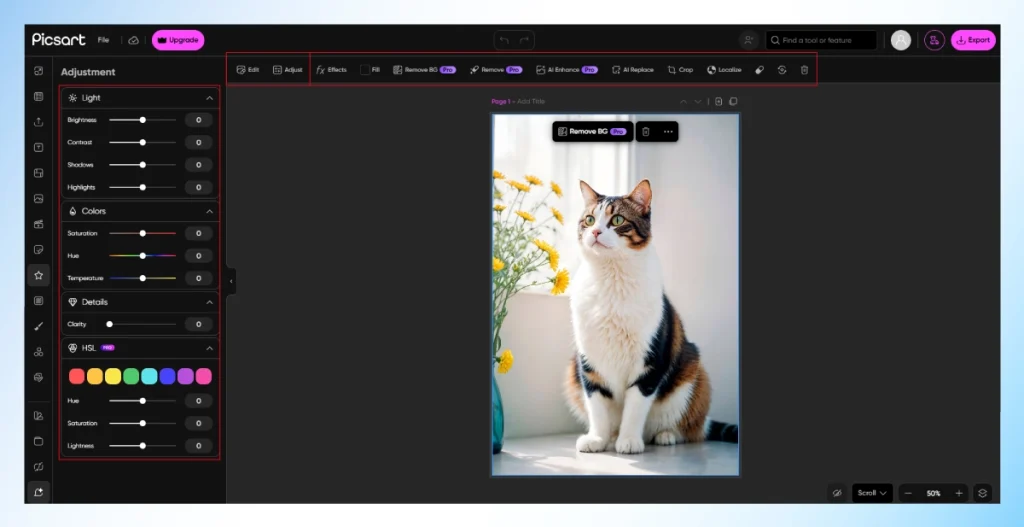
Task: Click the Shadows value field
Action: coord(199,165)
